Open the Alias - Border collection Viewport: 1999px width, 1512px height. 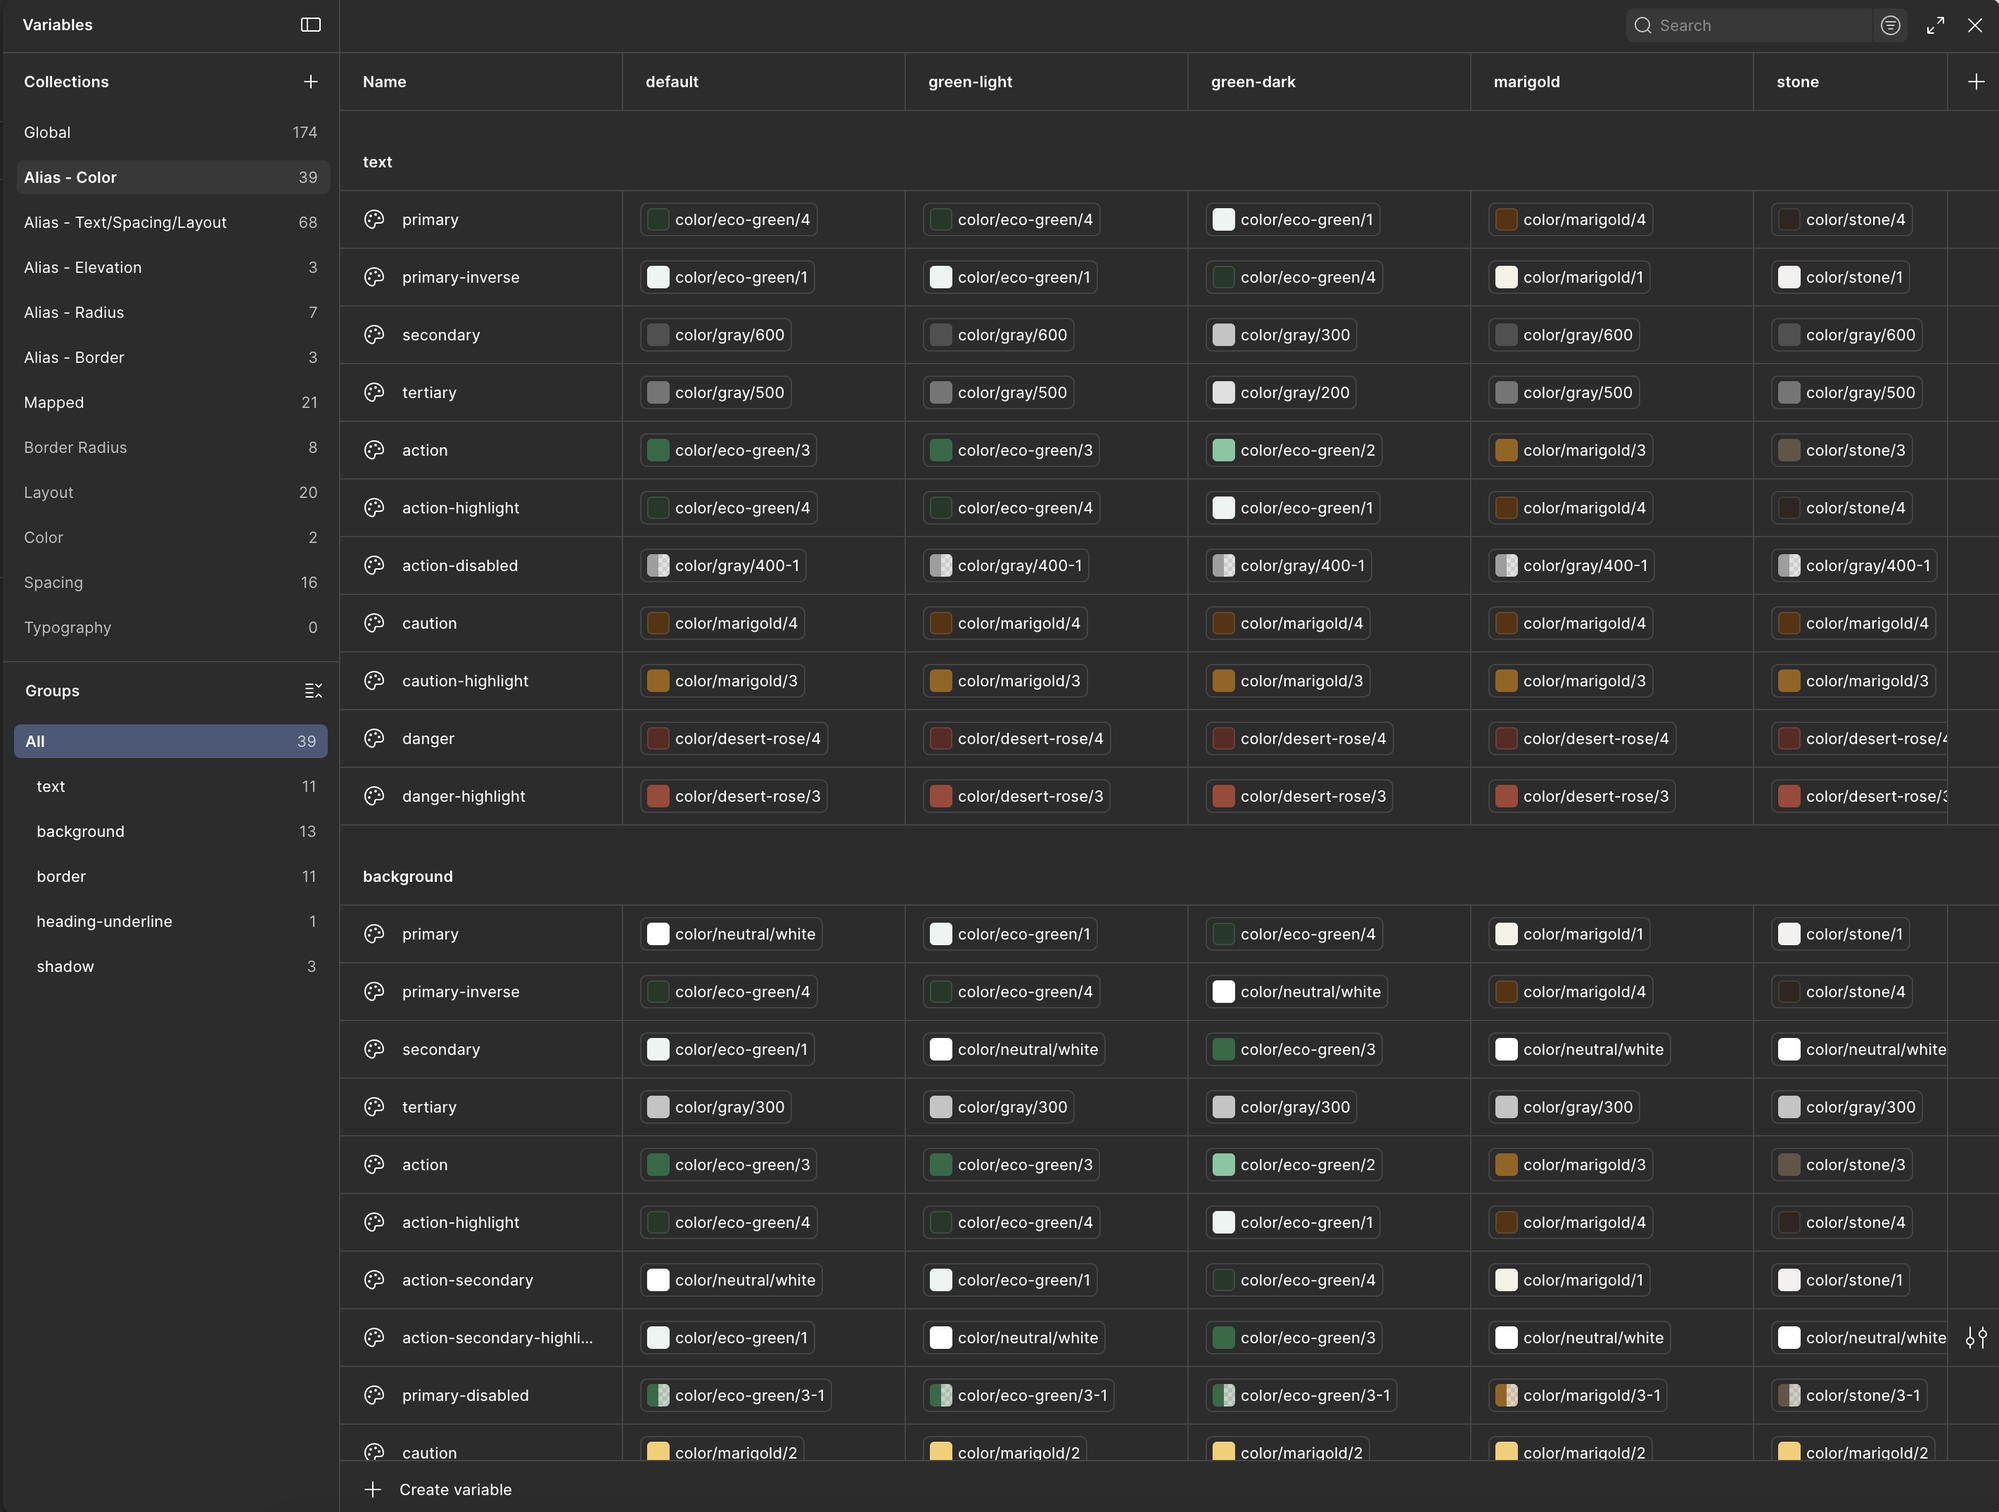171,357
